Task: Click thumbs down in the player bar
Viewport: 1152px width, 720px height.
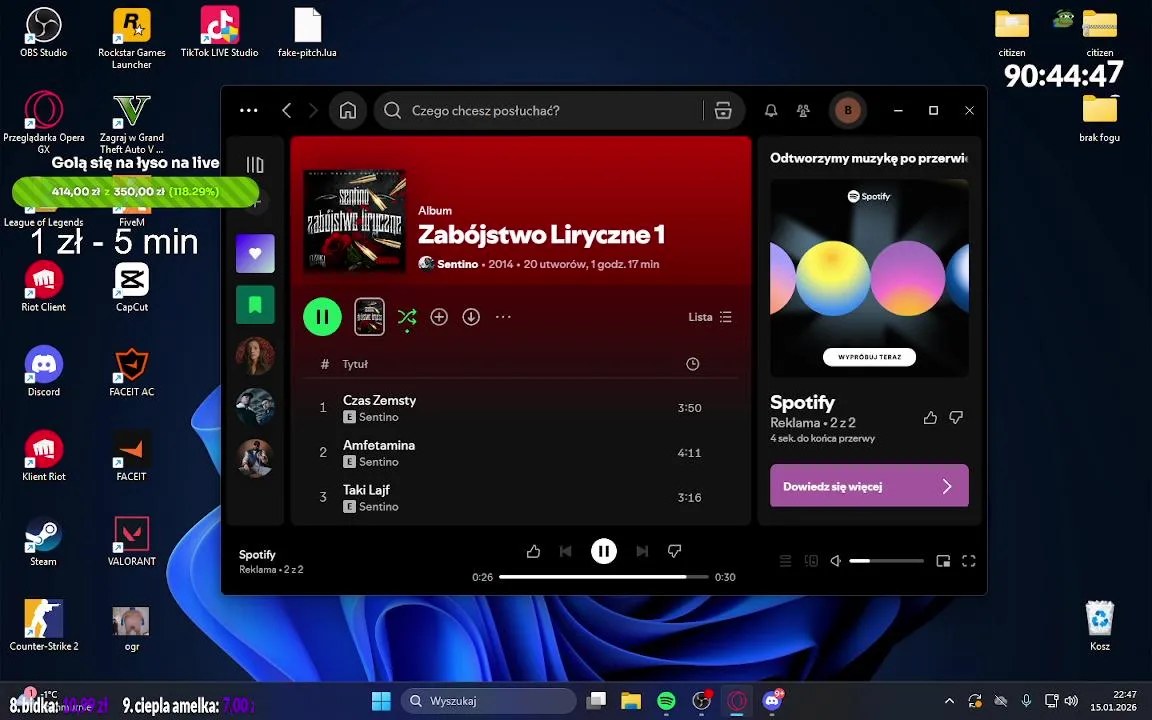Action: [674, 551]
